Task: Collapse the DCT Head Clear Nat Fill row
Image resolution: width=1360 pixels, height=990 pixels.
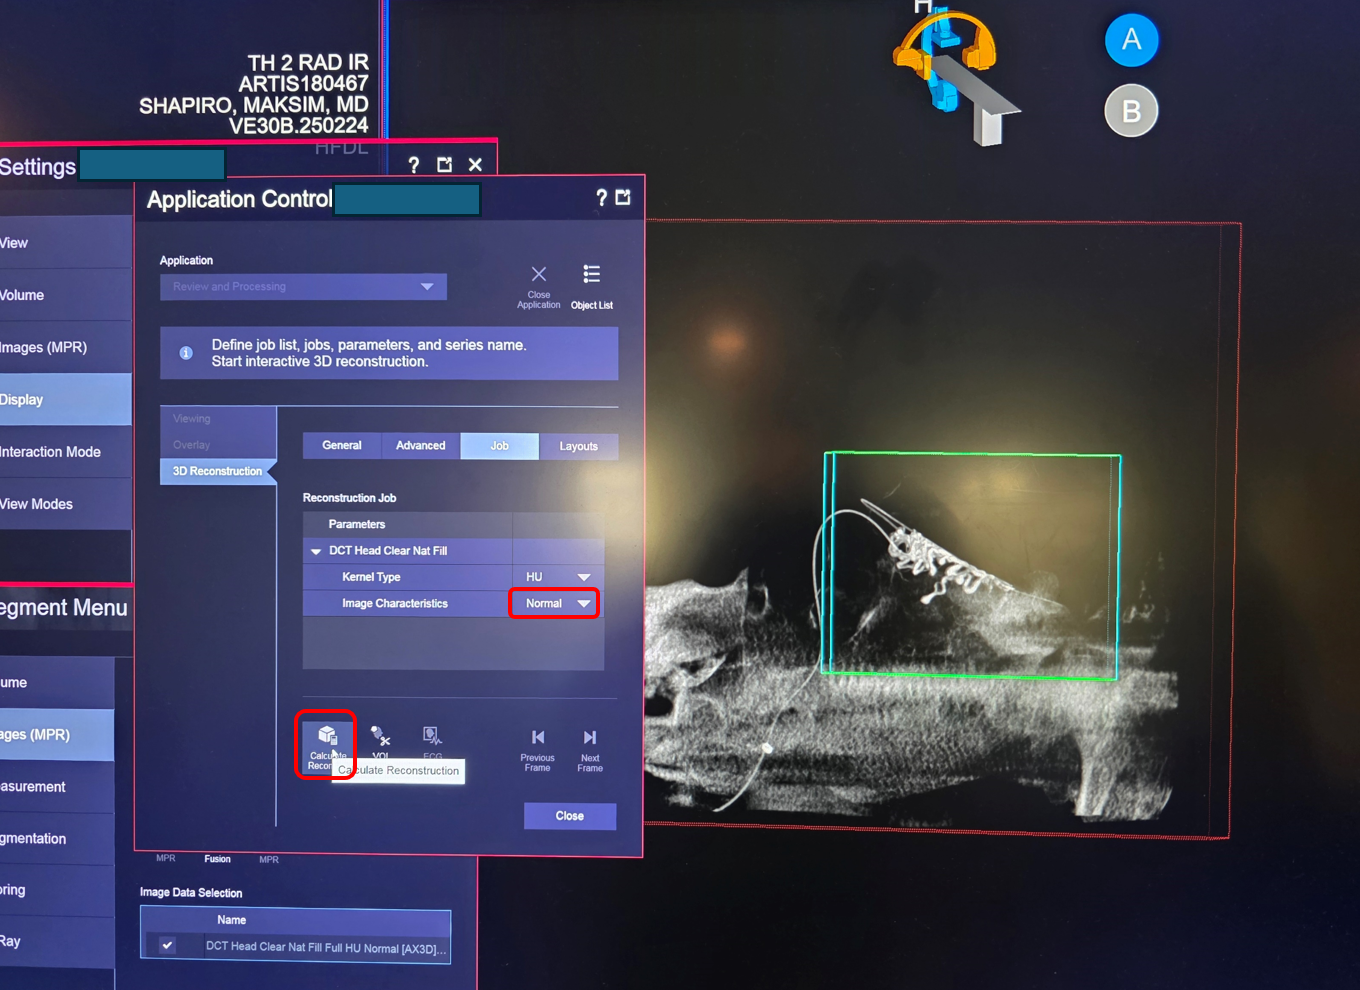Action: click(316, 551)
